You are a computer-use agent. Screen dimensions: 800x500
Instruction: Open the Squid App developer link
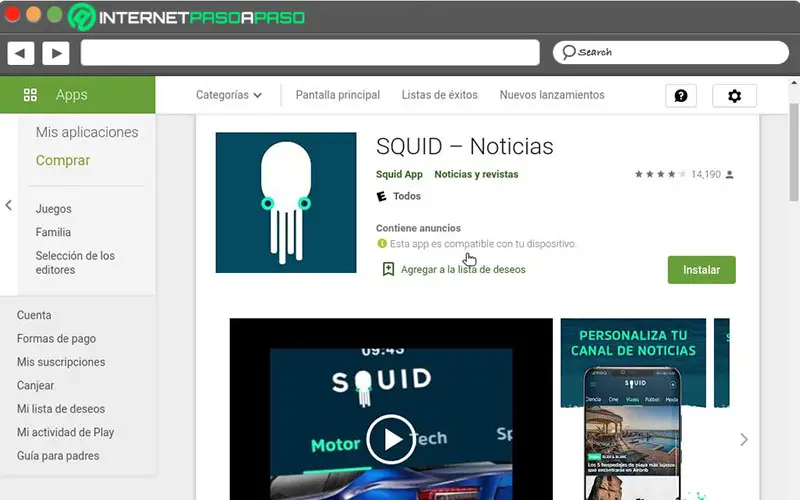click(399, 174)
